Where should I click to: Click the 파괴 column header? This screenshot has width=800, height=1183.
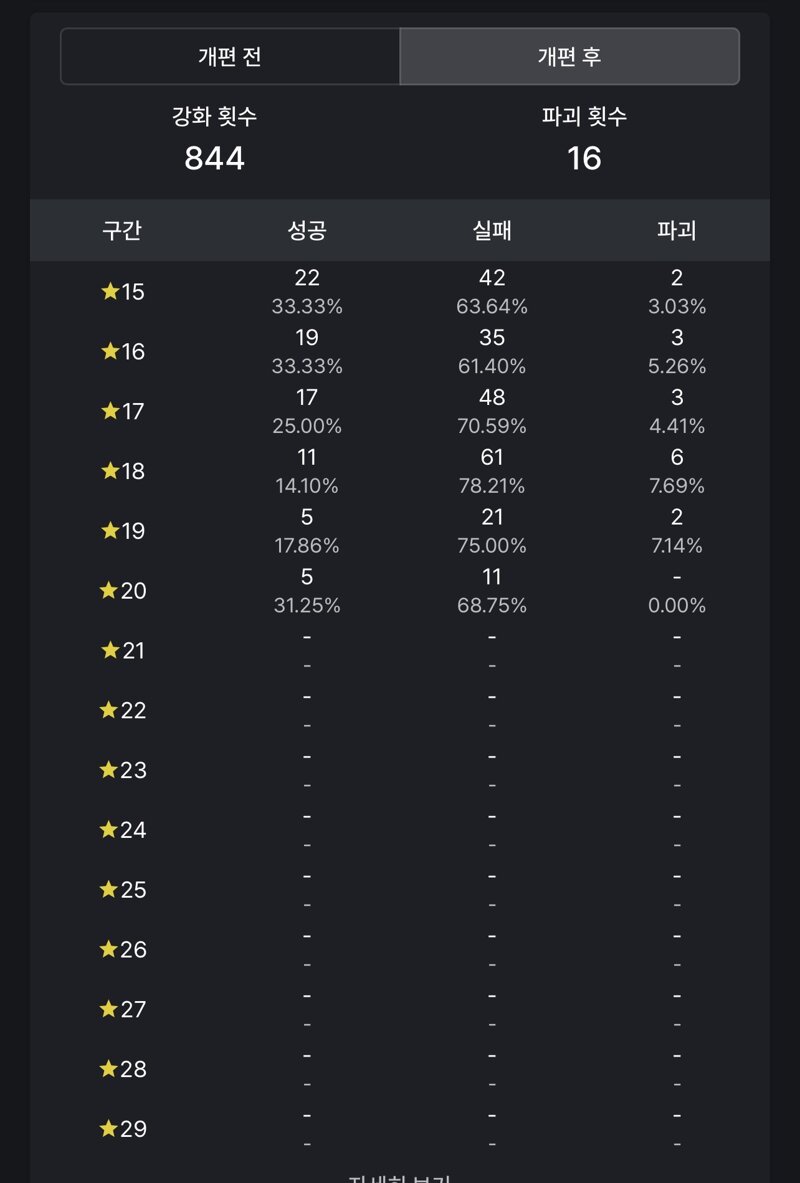pos(677,230)
